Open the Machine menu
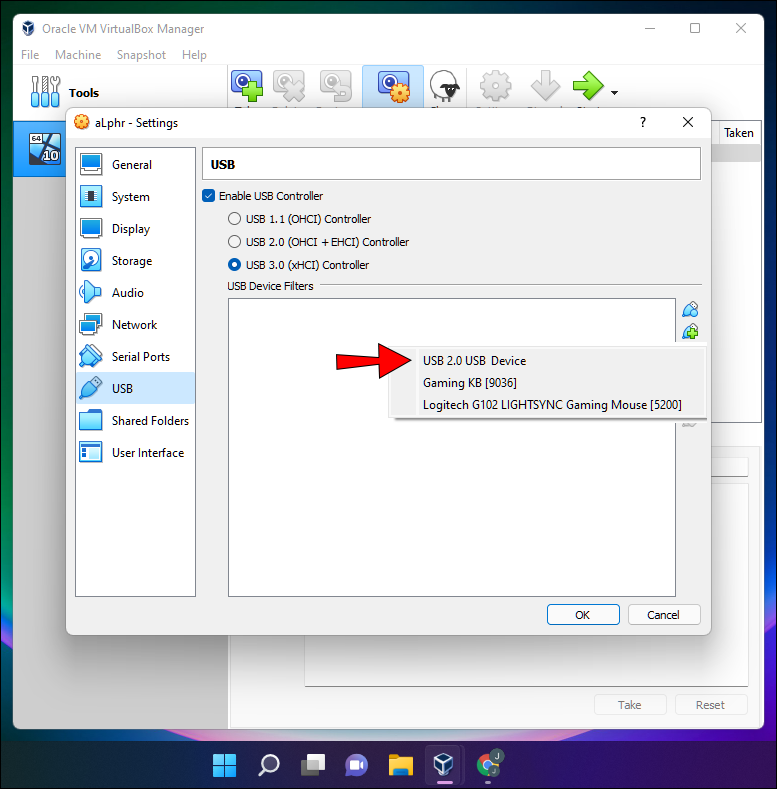Viewport: 777px width, 789px height. click(x=78, y=55)
